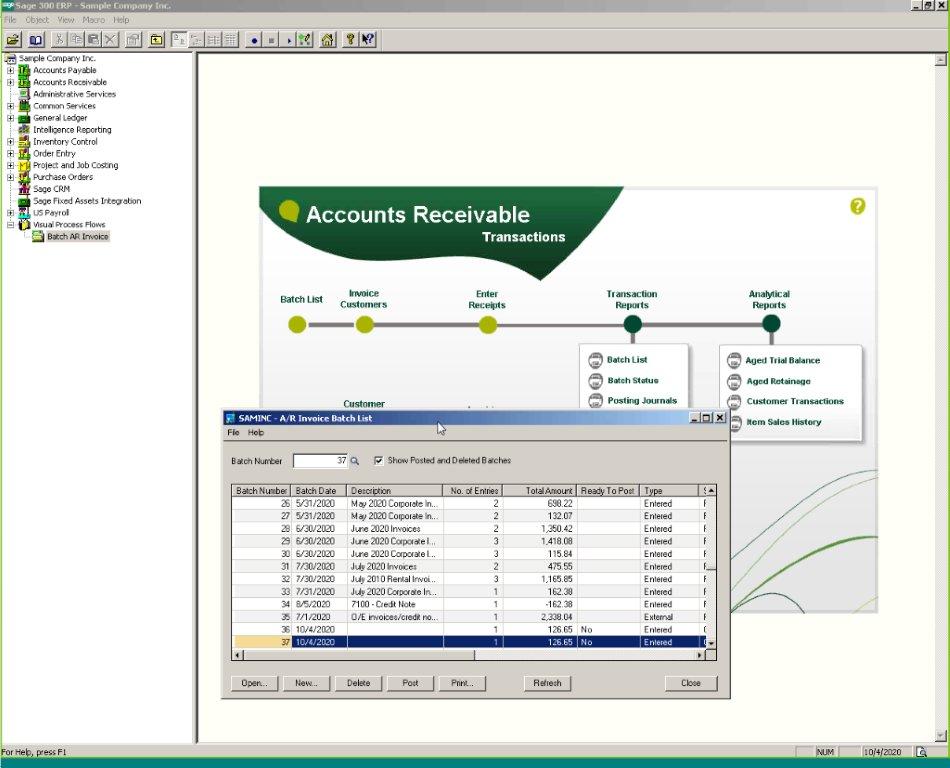
Task: Toggle Show Posted and Deleted Batches checkbox
Action: click(378, 461)
